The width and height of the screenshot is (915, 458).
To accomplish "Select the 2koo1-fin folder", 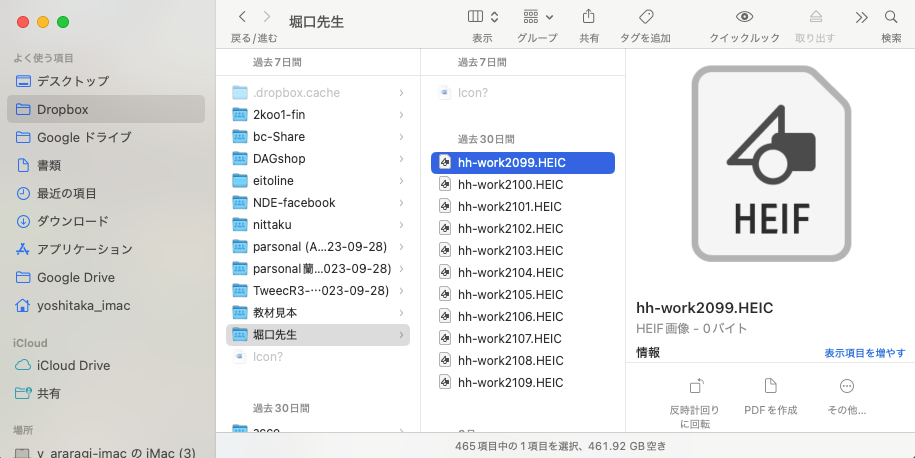I will tap(318, 115).
